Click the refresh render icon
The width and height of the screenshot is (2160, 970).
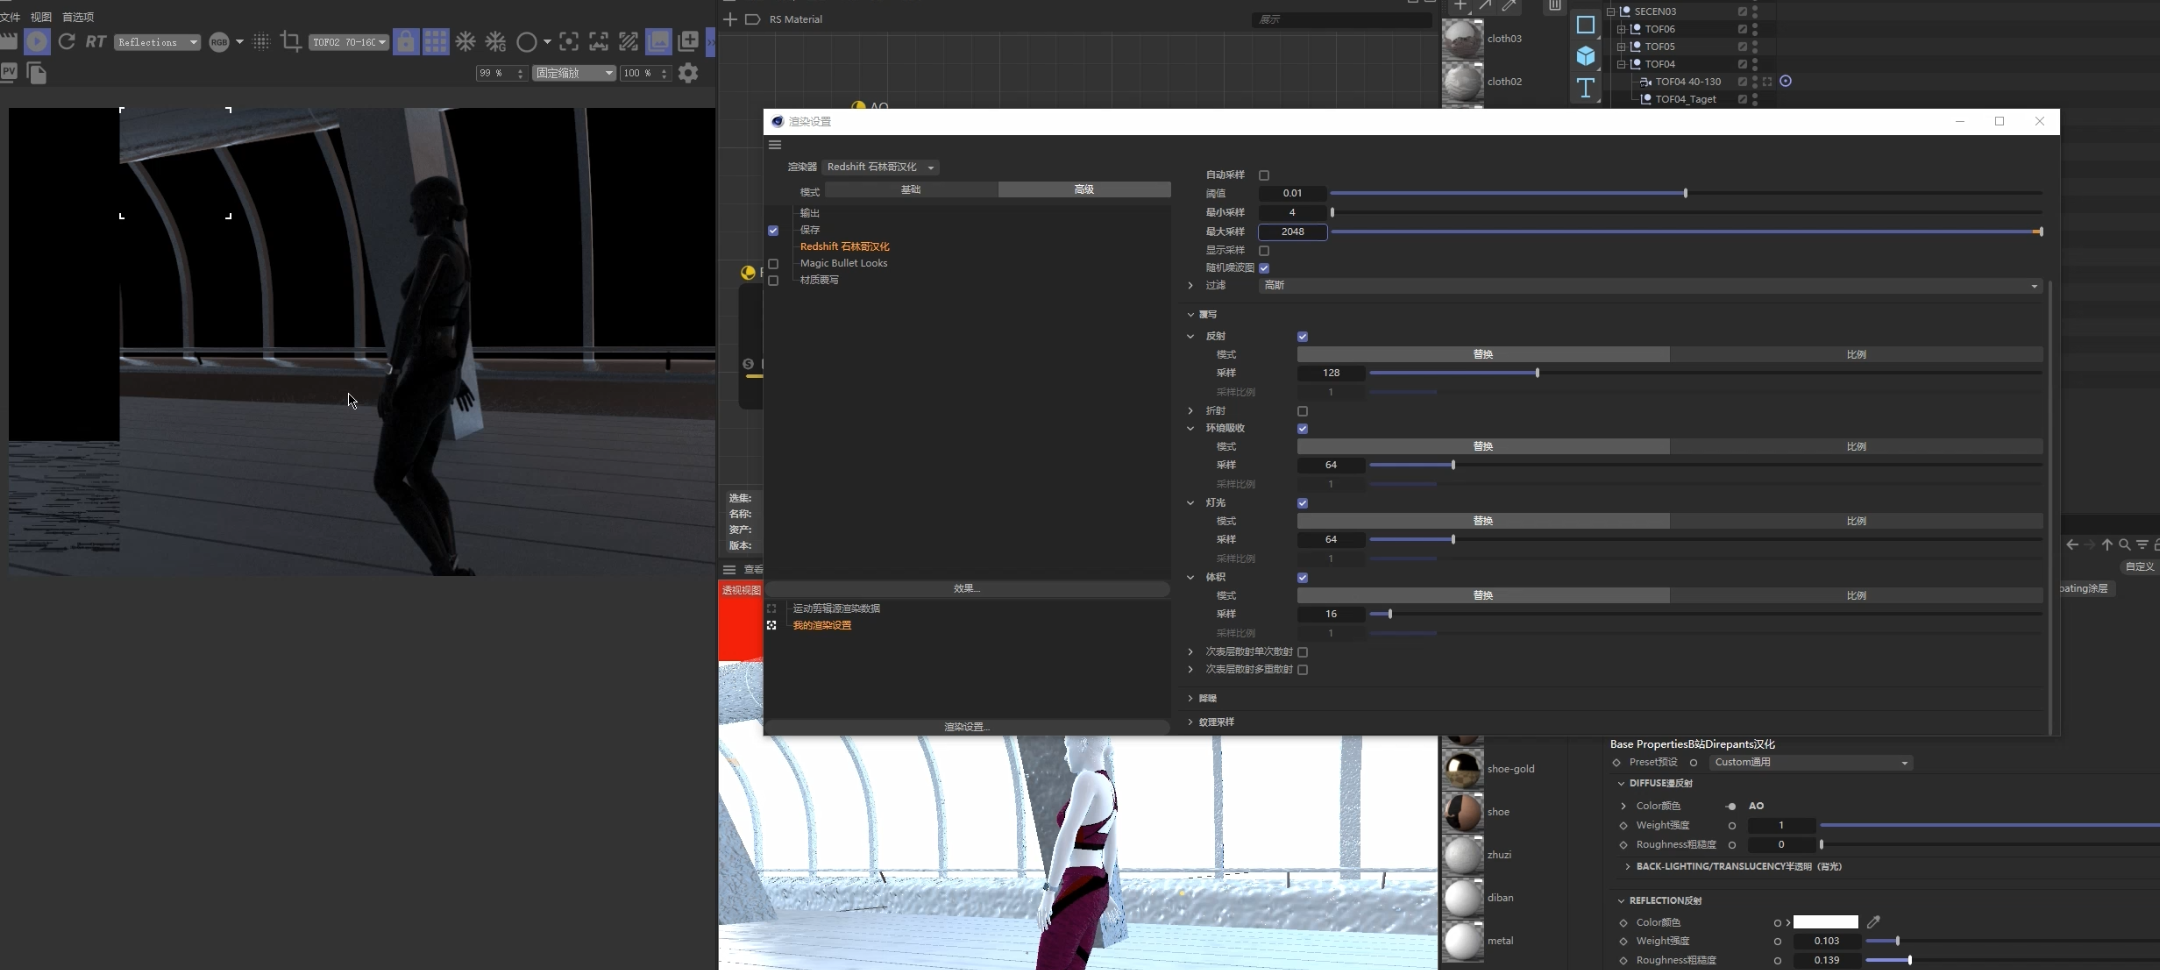[67, 41]
